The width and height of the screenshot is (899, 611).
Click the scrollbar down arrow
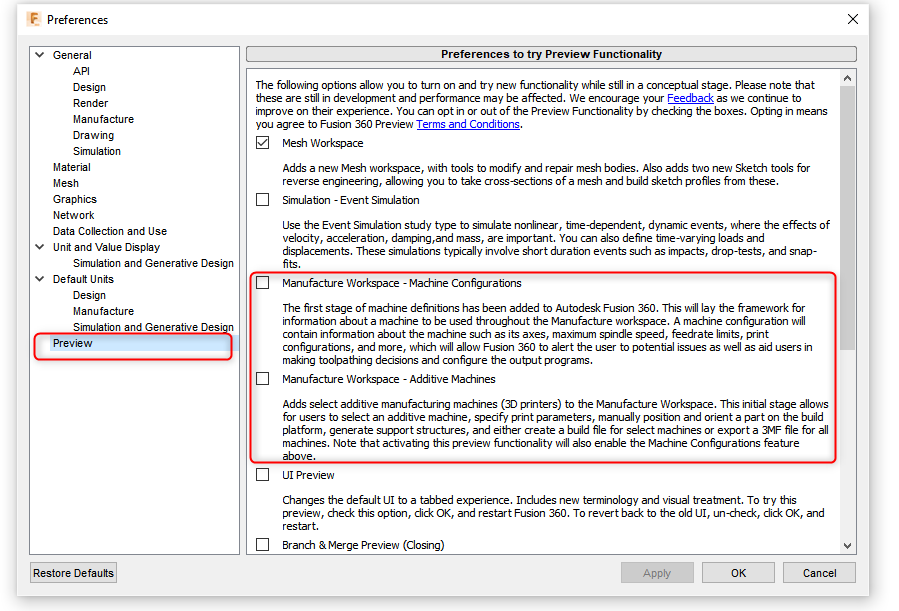848,546
